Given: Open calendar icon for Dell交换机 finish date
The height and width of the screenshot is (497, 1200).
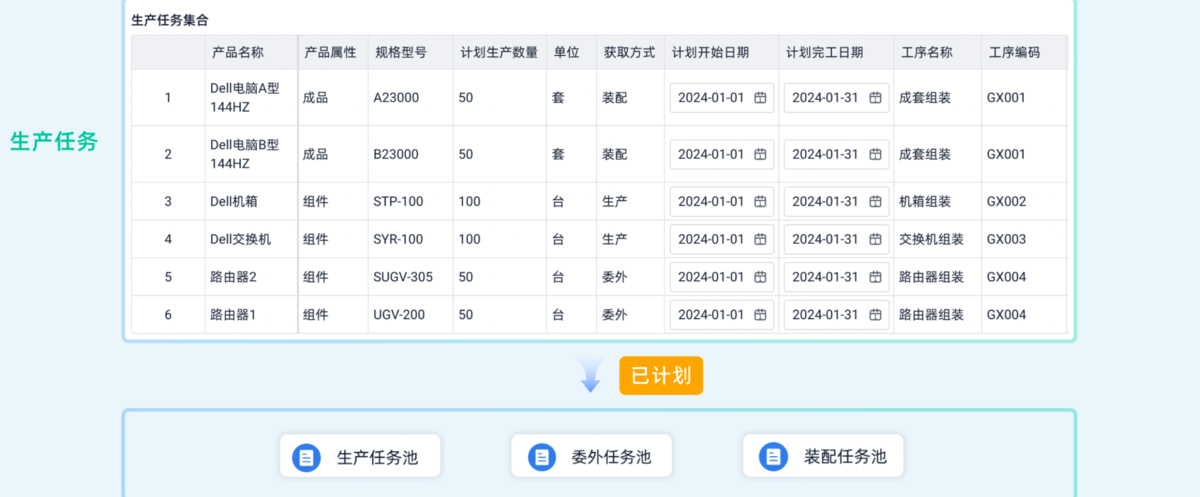Looking at the screenshot, I should click(875, 239).
